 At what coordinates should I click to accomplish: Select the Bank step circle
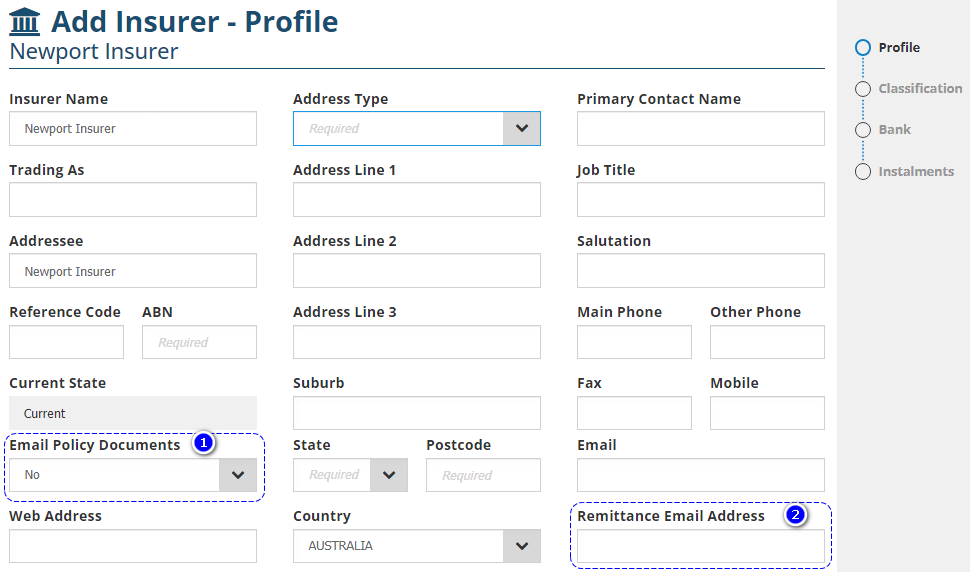[863, 130]
